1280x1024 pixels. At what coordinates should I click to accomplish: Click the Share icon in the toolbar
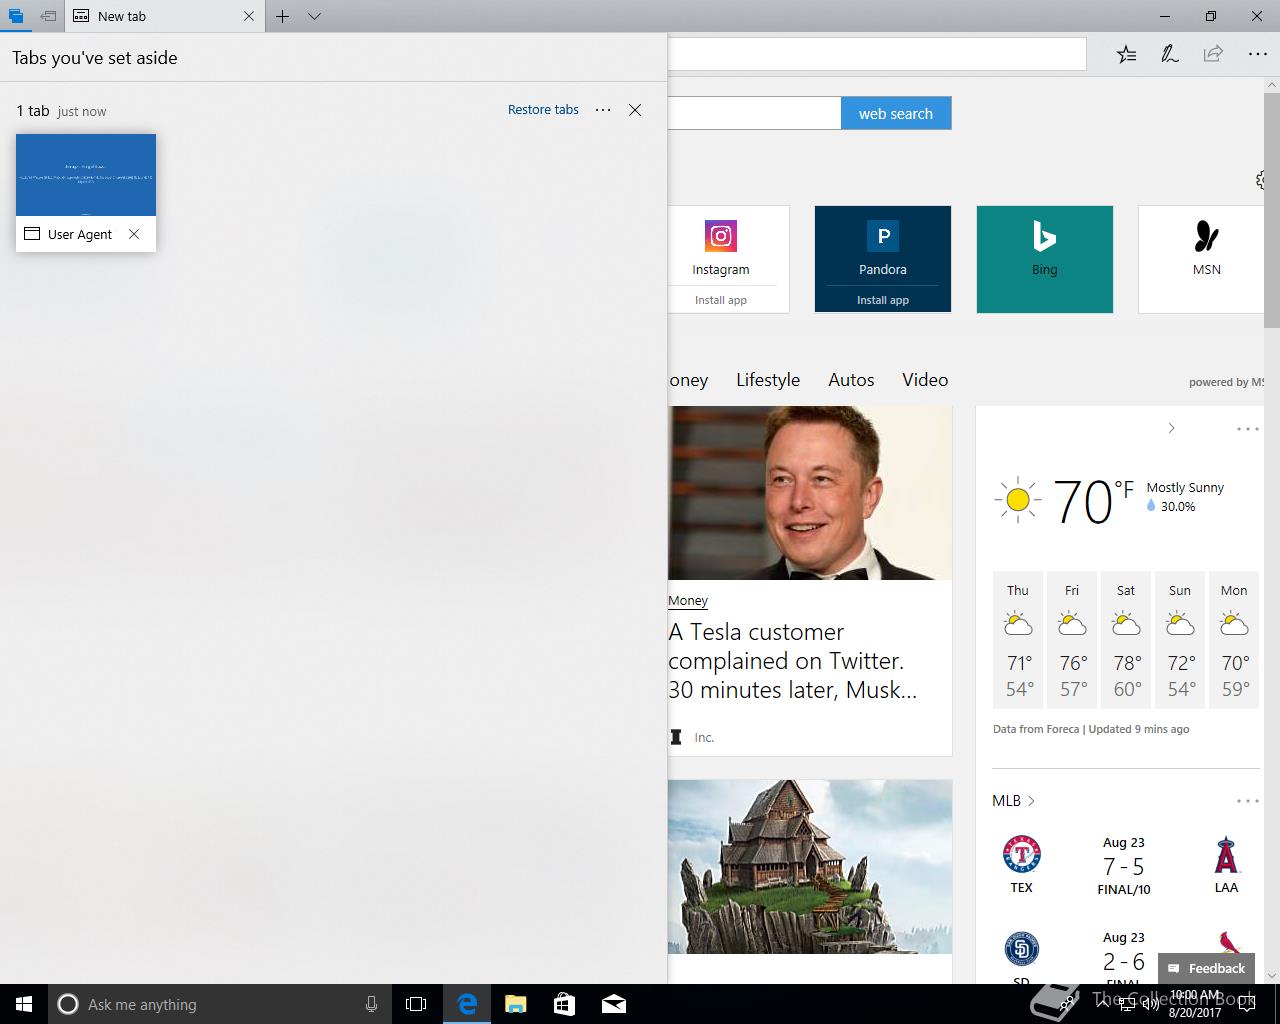1213,54
